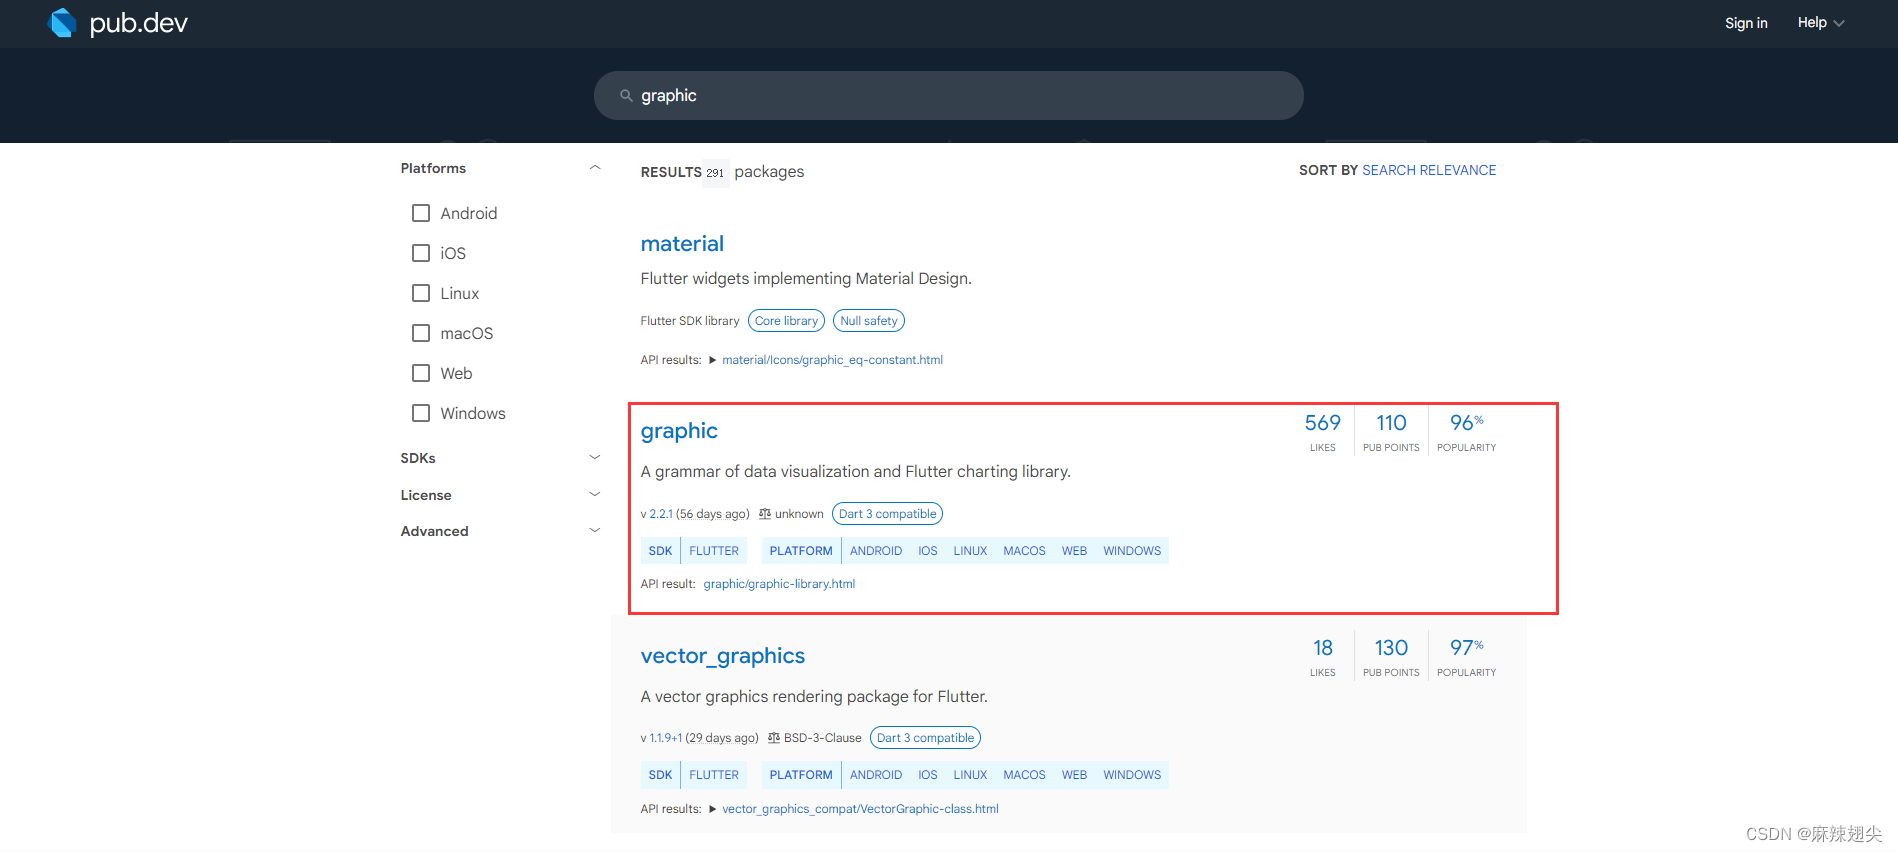The height and width of the screenshot is (852, 1898).
Task: Click the search magnifier icon
Action: pyautogui.click(x=626, y=96)
